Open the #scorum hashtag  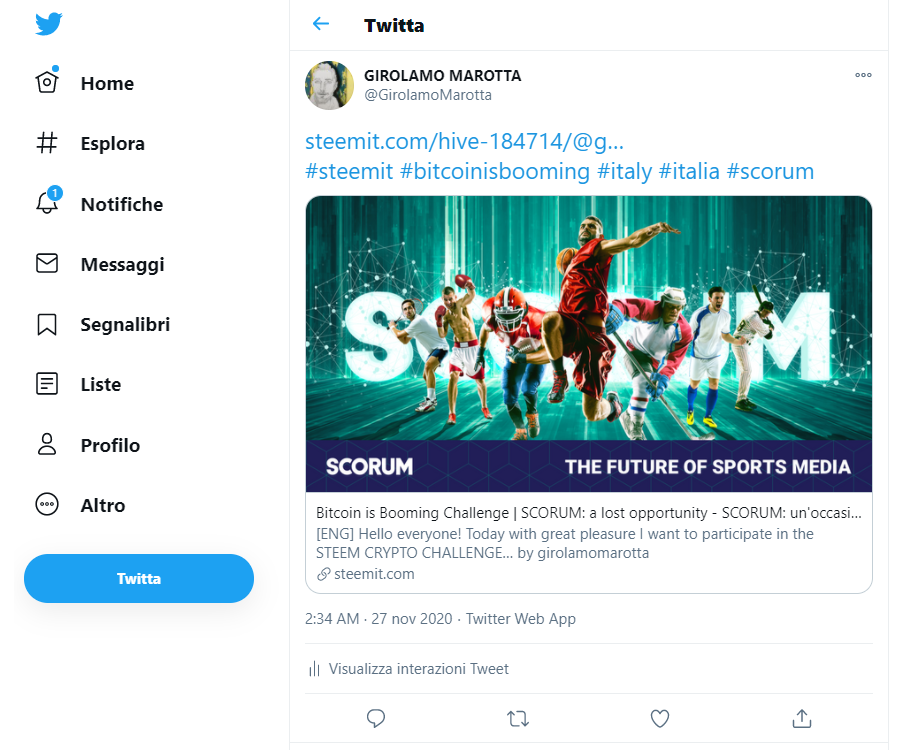pos(770,171)
